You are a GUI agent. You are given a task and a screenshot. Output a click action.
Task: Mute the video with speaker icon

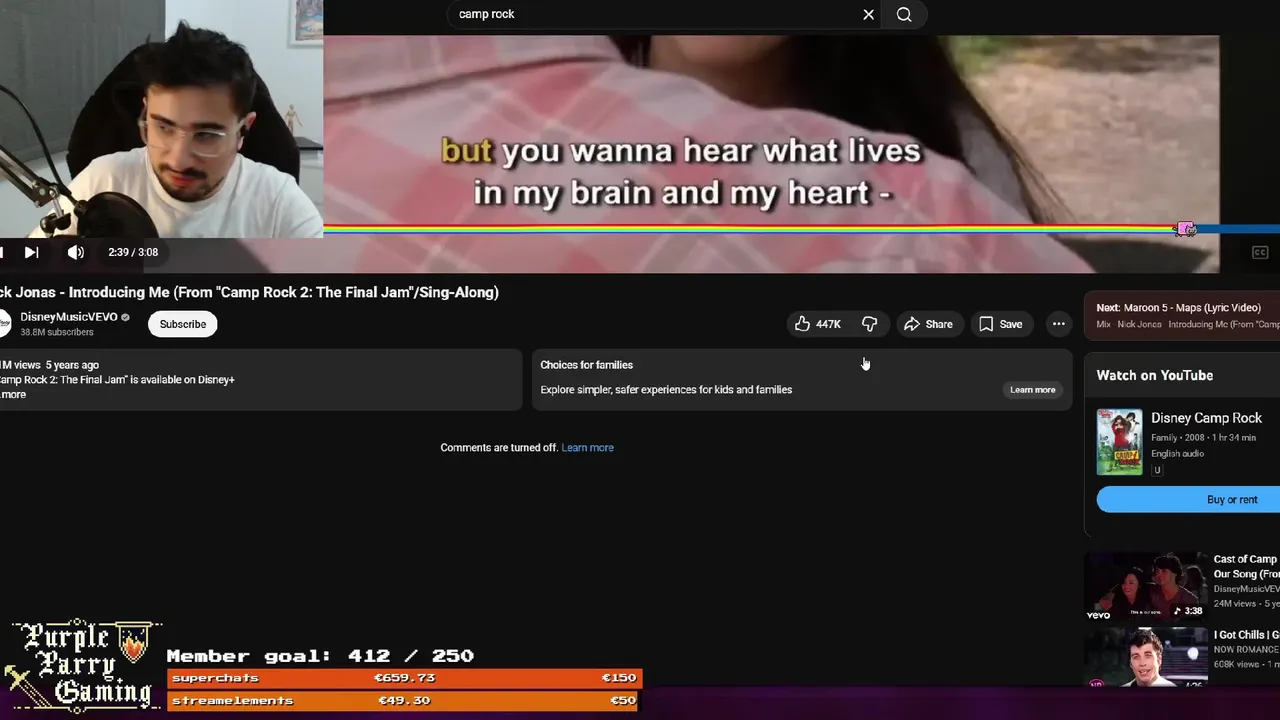click(x=76, y=252)
